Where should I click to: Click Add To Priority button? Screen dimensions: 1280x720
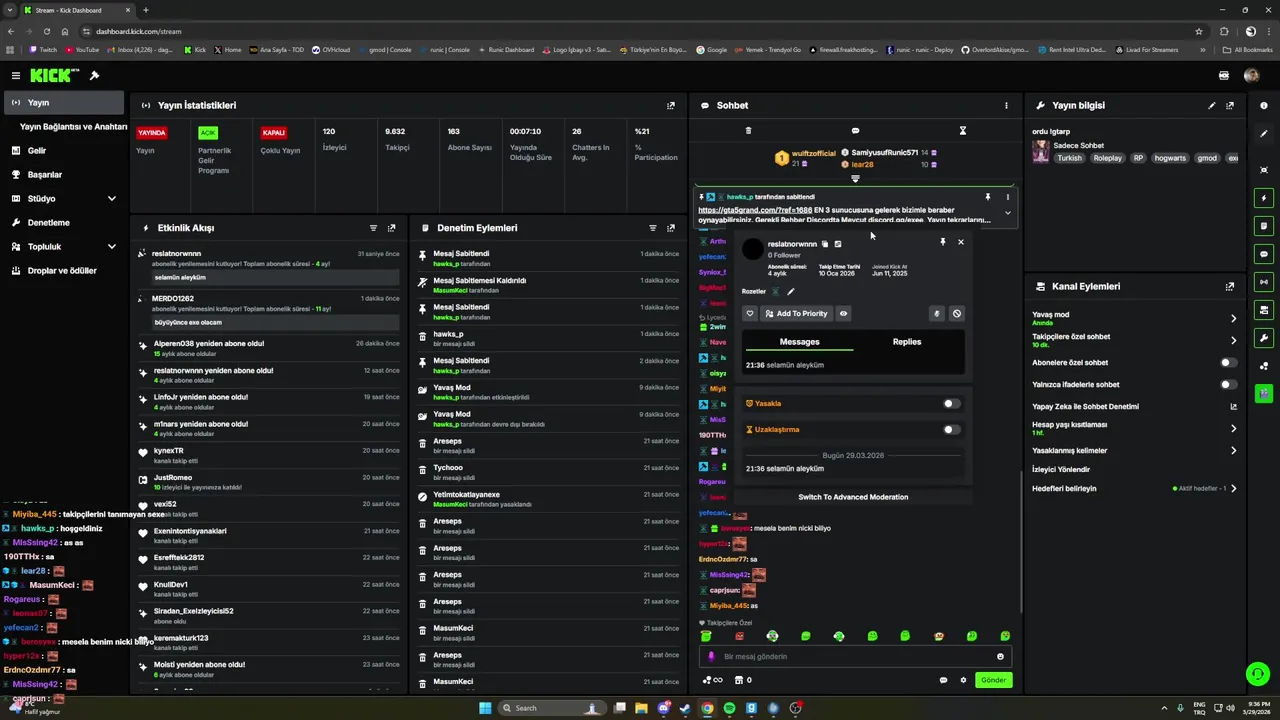796,314
